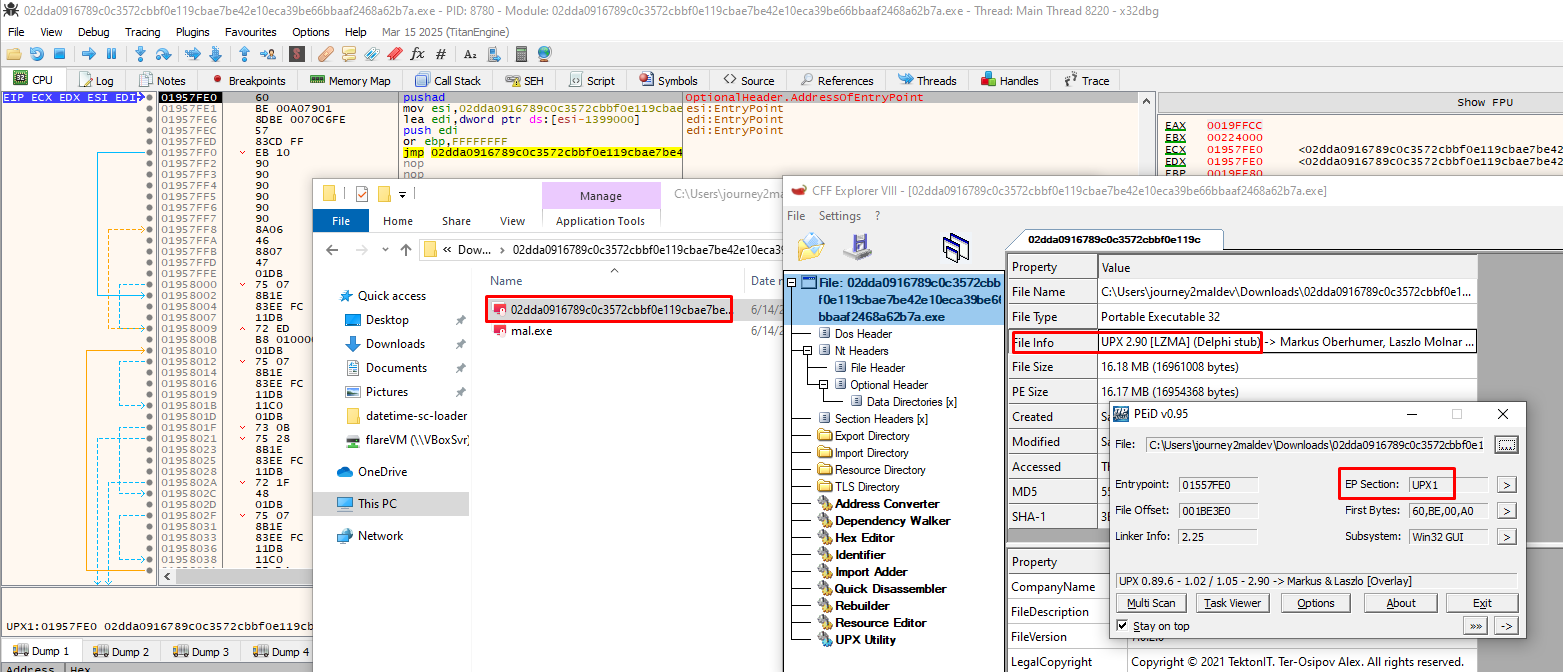Open the String references Az icon
The image size is (1563, 672).
[470, 54]
